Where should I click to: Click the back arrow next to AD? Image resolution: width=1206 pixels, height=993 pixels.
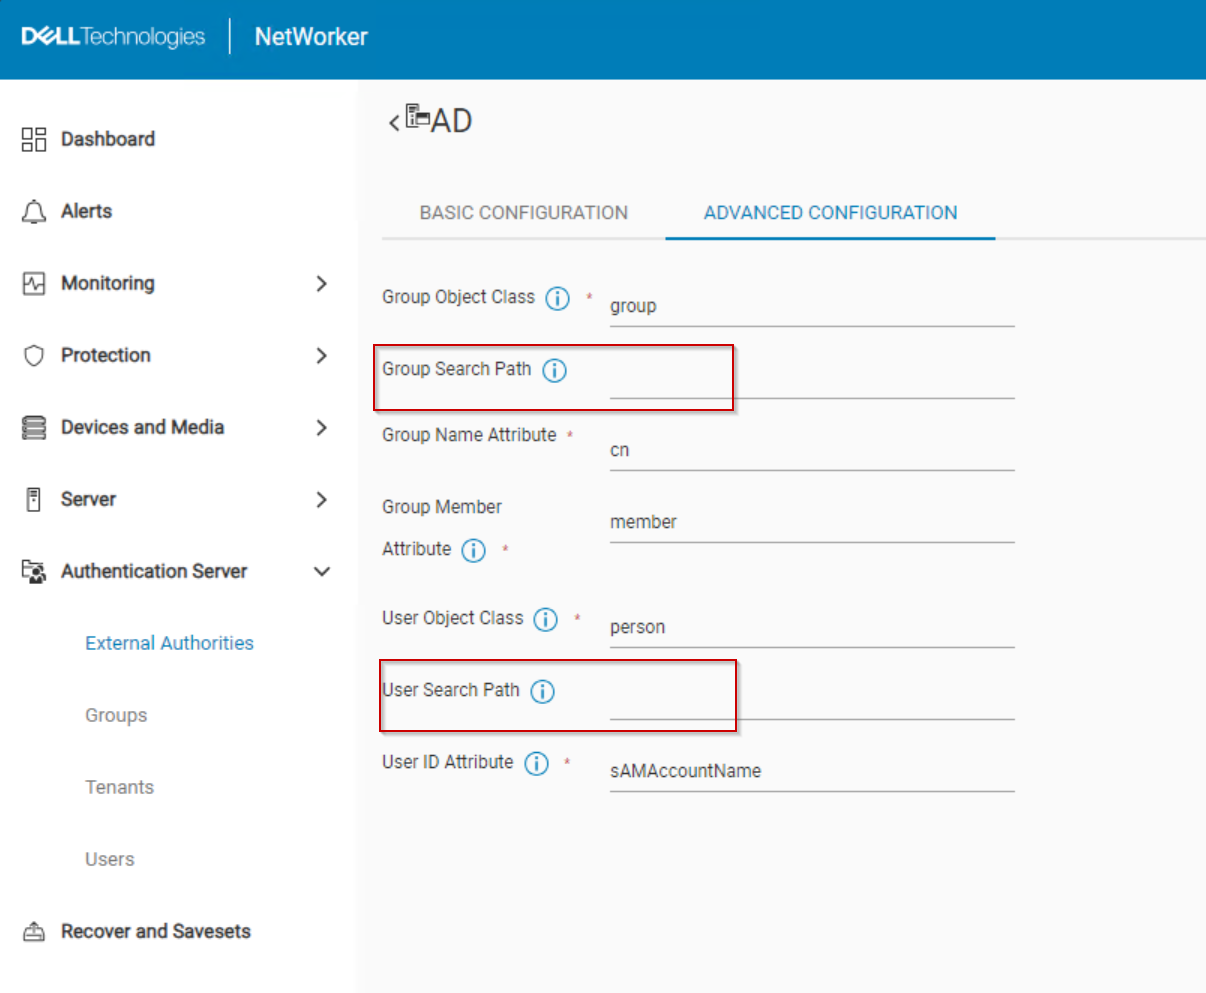pos(392,120)
